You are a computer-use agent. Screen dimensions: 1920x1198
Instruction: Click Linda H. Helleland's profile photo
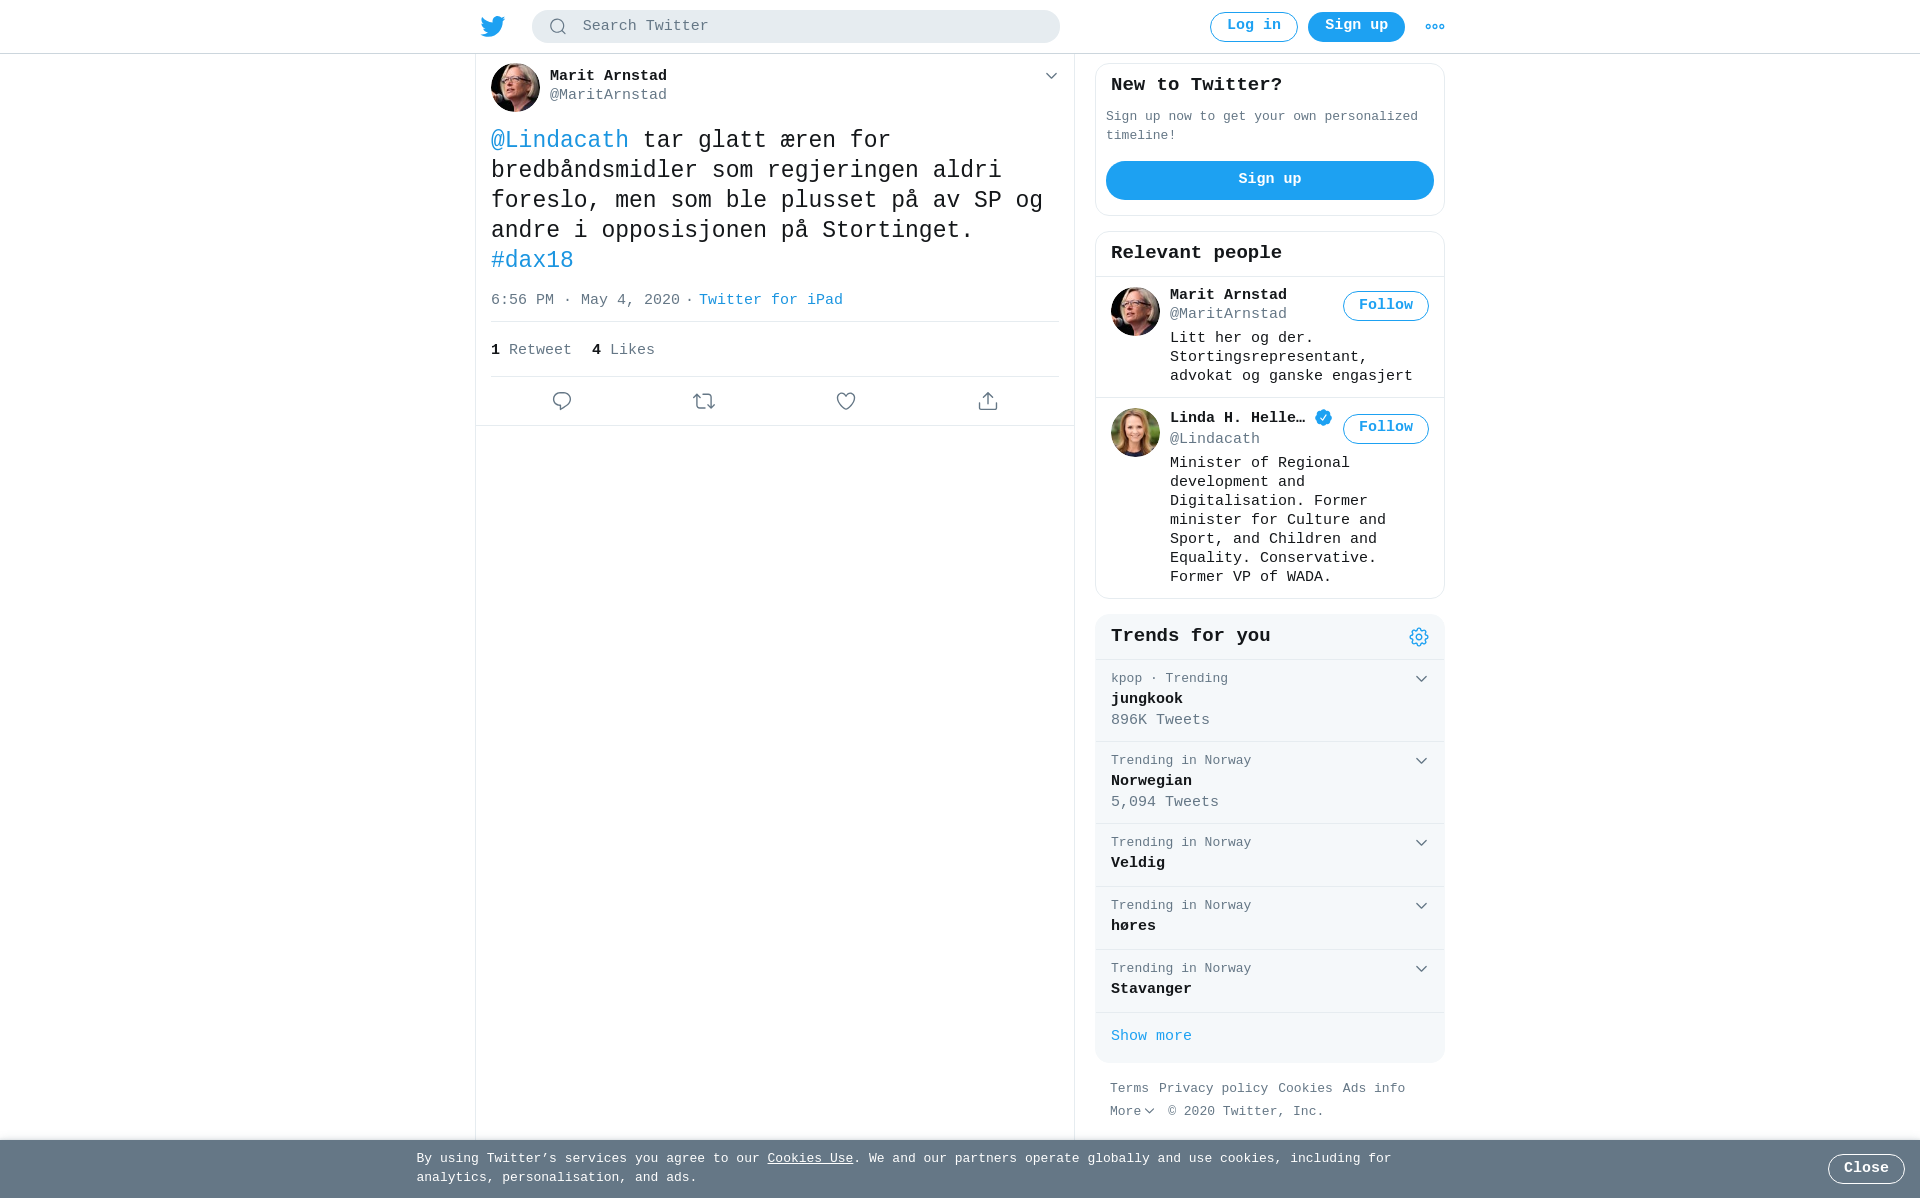[1135, 432]
